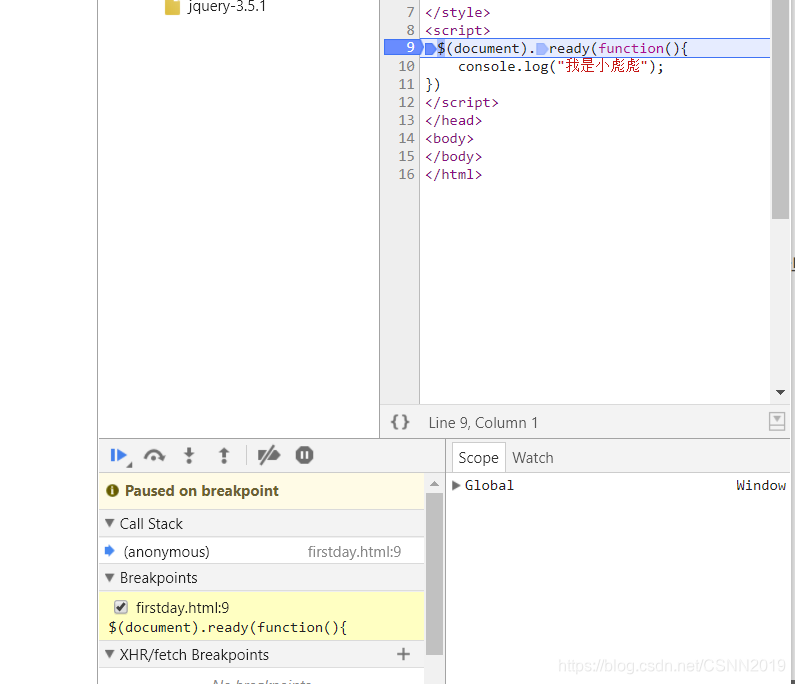
Task: Click the <body> tag on line 14
Action: click(449, 138)
